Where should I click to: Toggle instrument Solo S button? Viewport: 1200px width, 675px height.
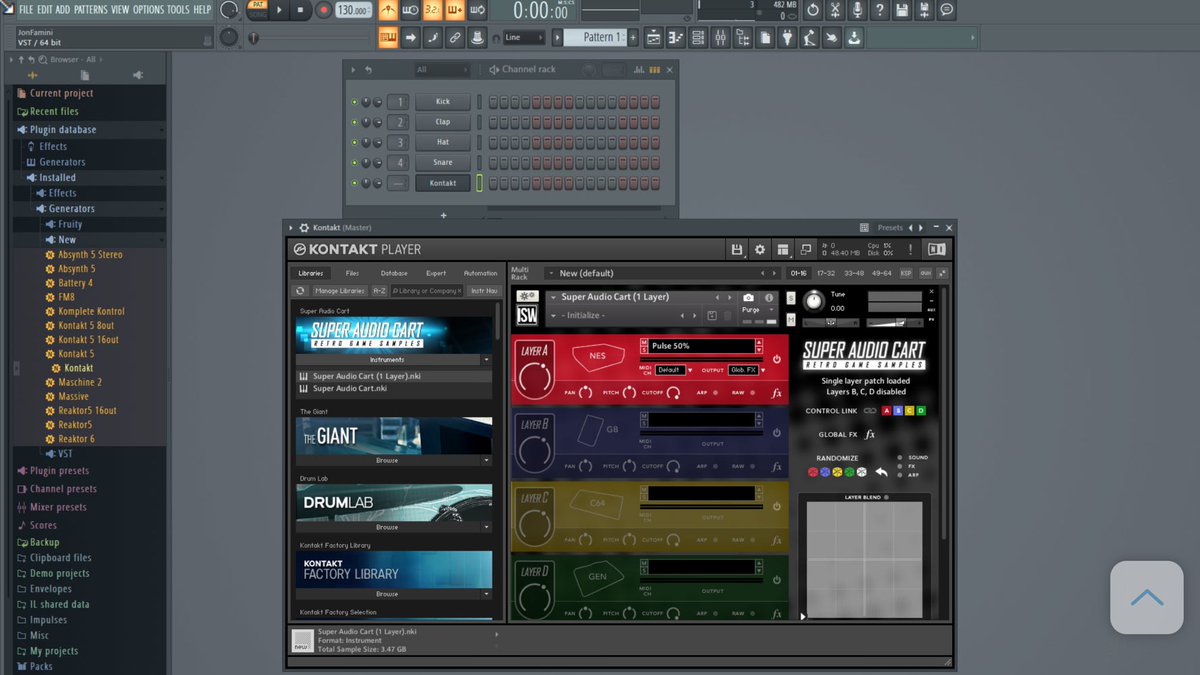(x=791, y=299)
